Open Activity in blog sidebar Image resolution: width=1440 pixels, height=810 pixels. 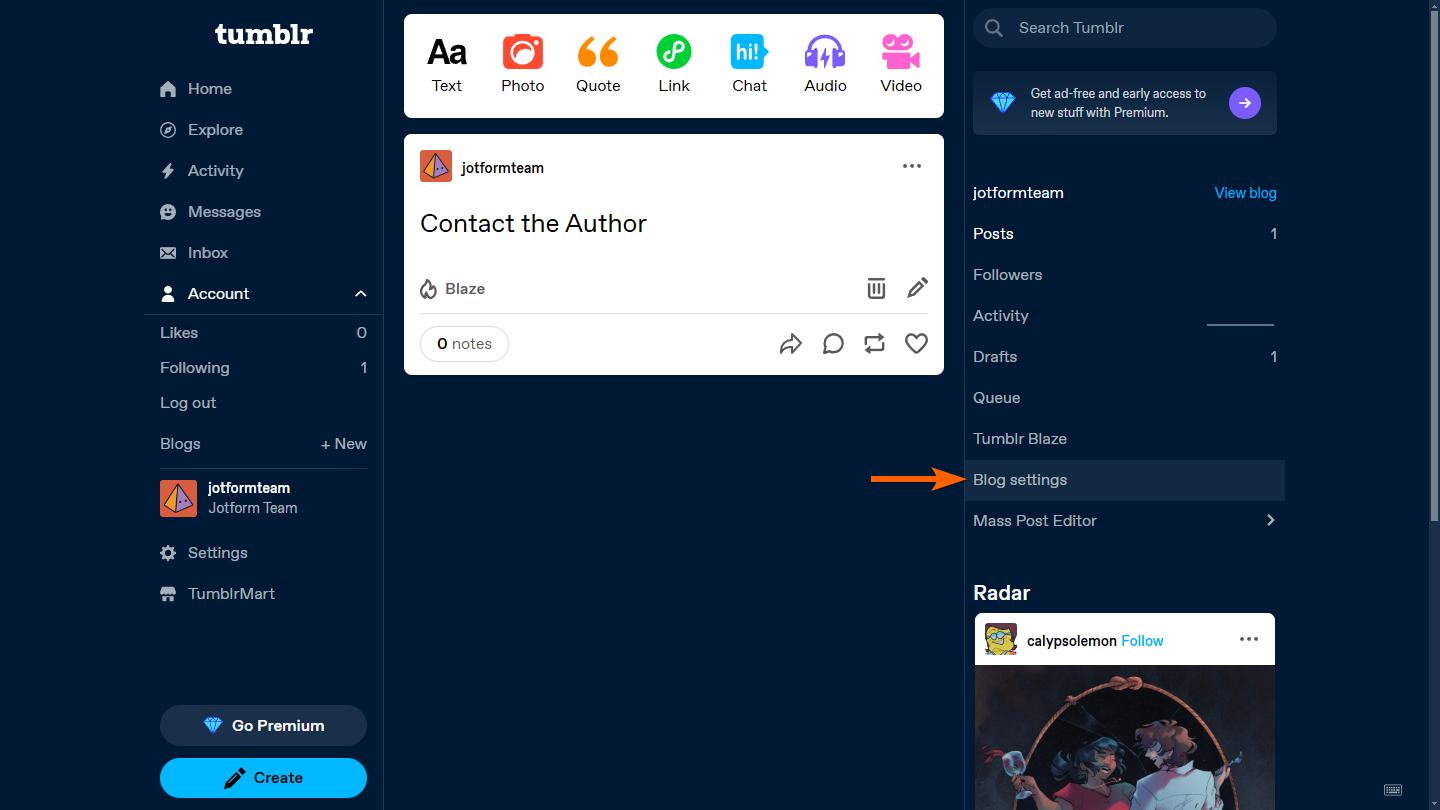1125,316
